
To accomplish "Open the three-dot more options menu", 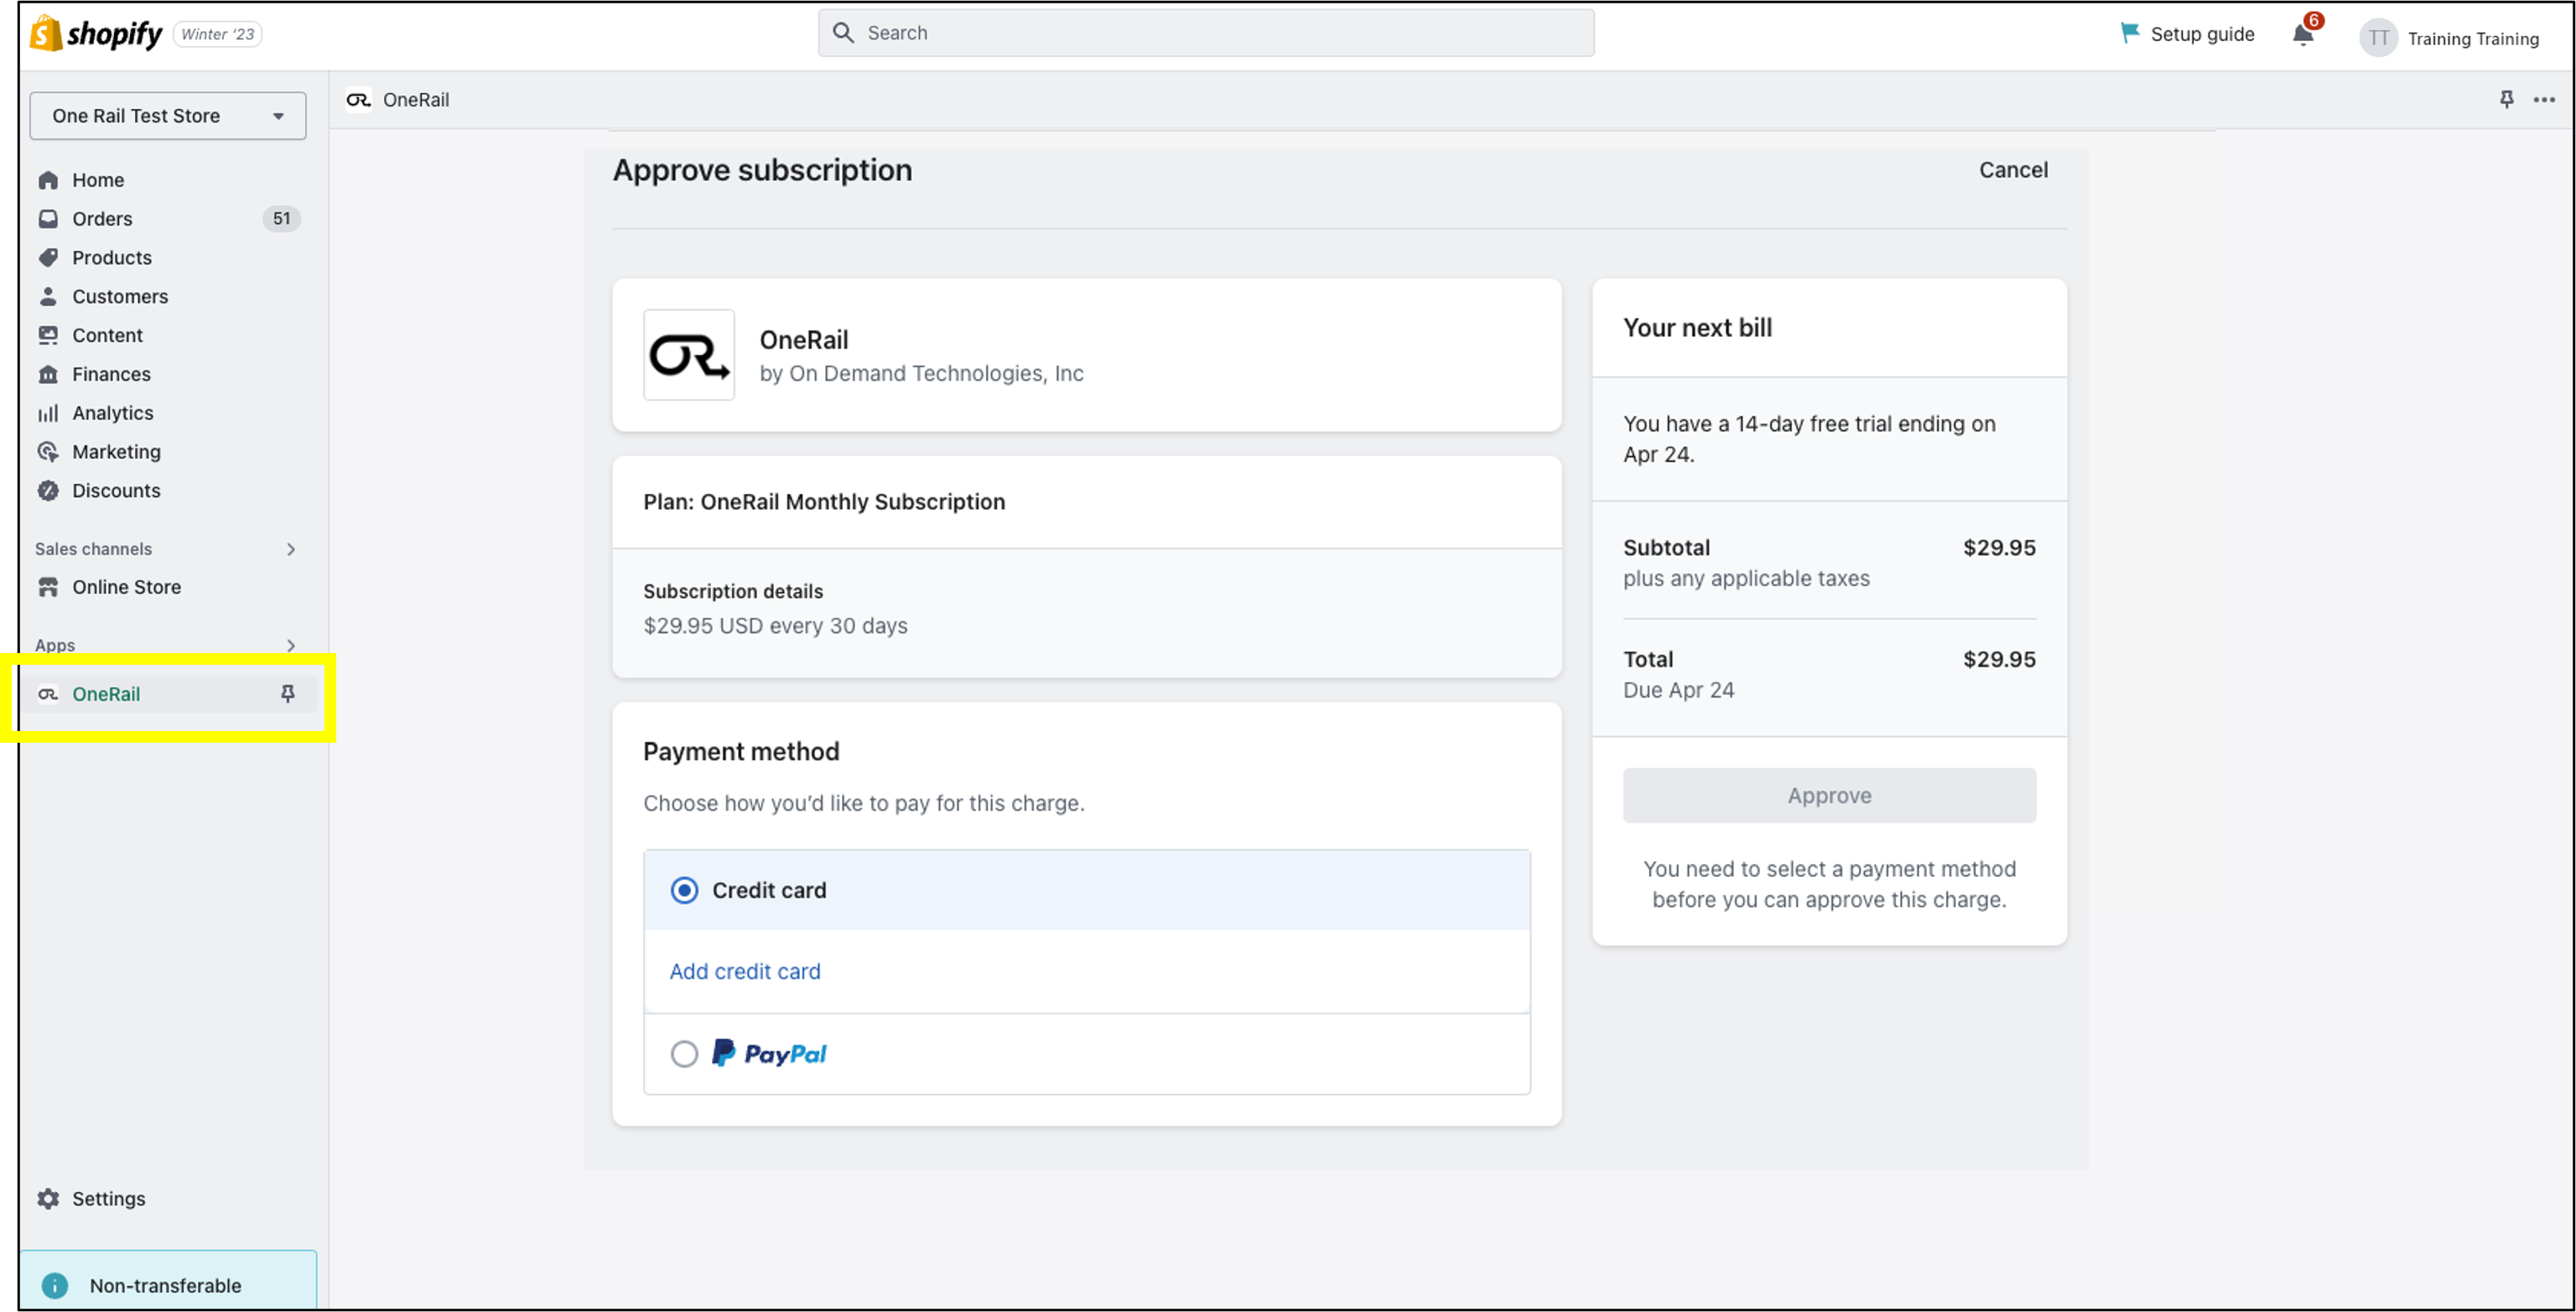I will point(2544,99).
